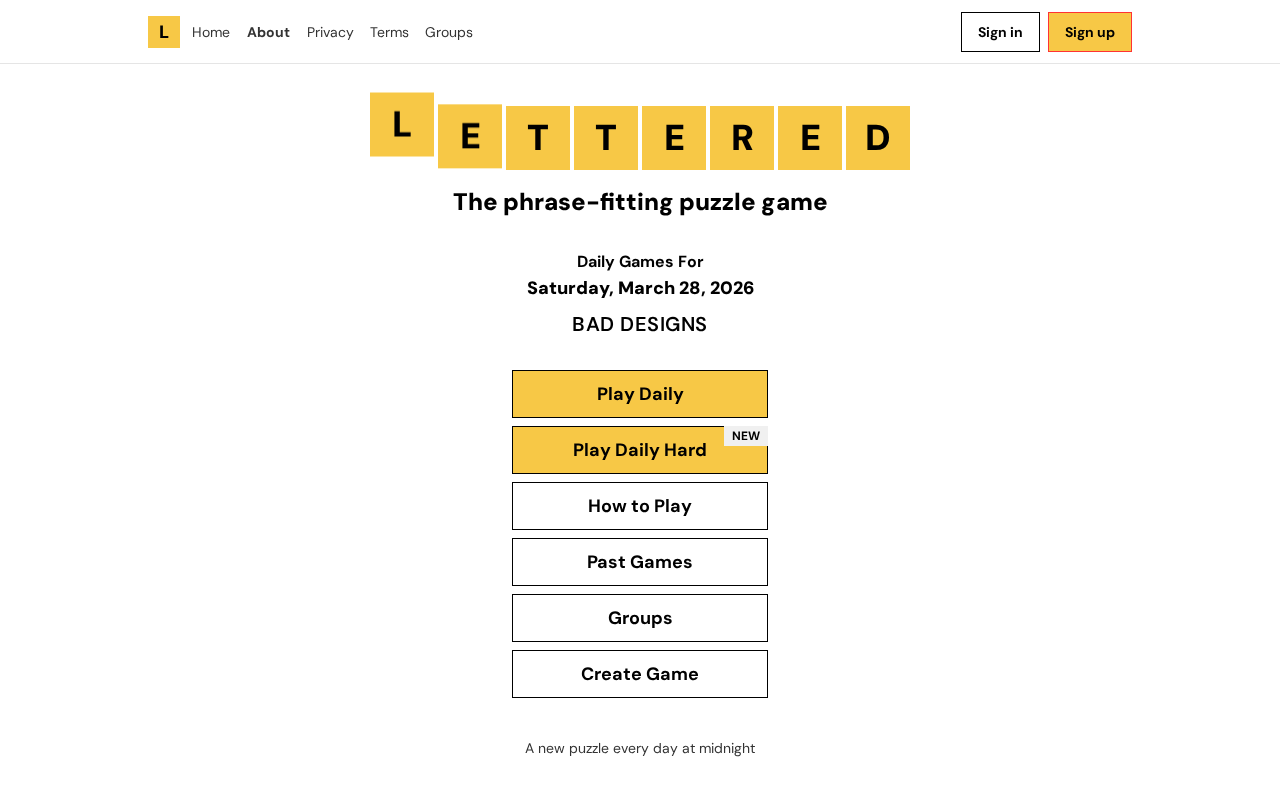Click the D tile in the title
This screenshot has height=800, width=1280.
(878, 138)
